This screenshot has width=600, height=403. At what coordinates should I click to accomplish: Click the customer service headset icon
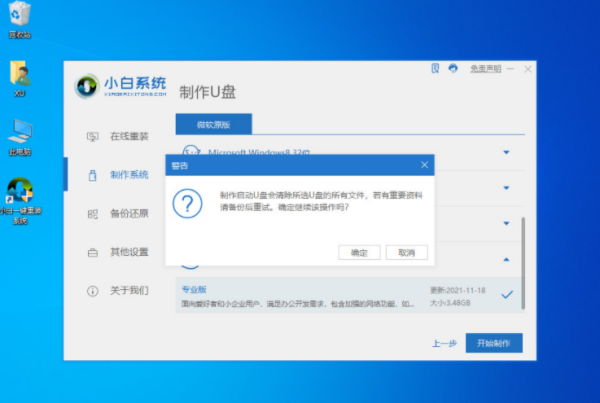[x=453, y=69]
